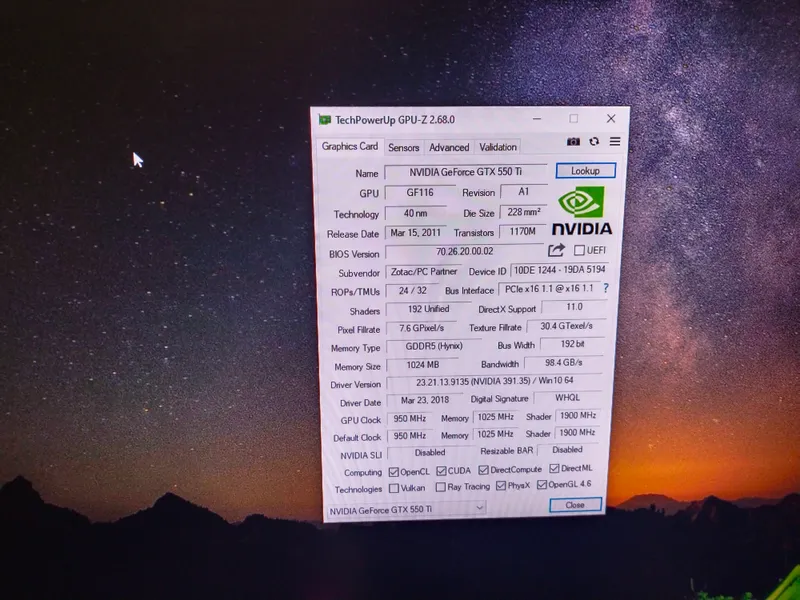Toggle the UEFI checkbox
Viewport: 800px width, 600px height.
pos(579,250)
